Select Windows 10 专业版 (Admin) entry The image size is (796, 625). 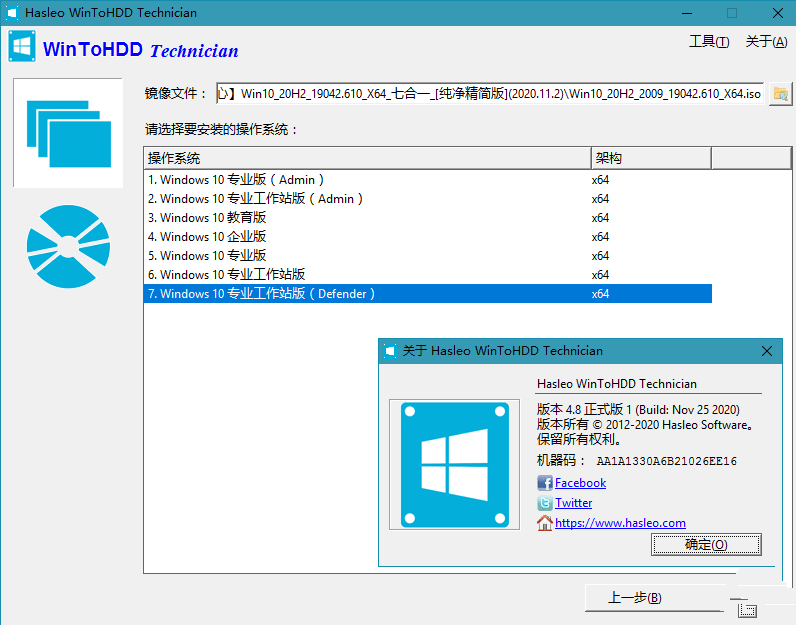[236, 180]
